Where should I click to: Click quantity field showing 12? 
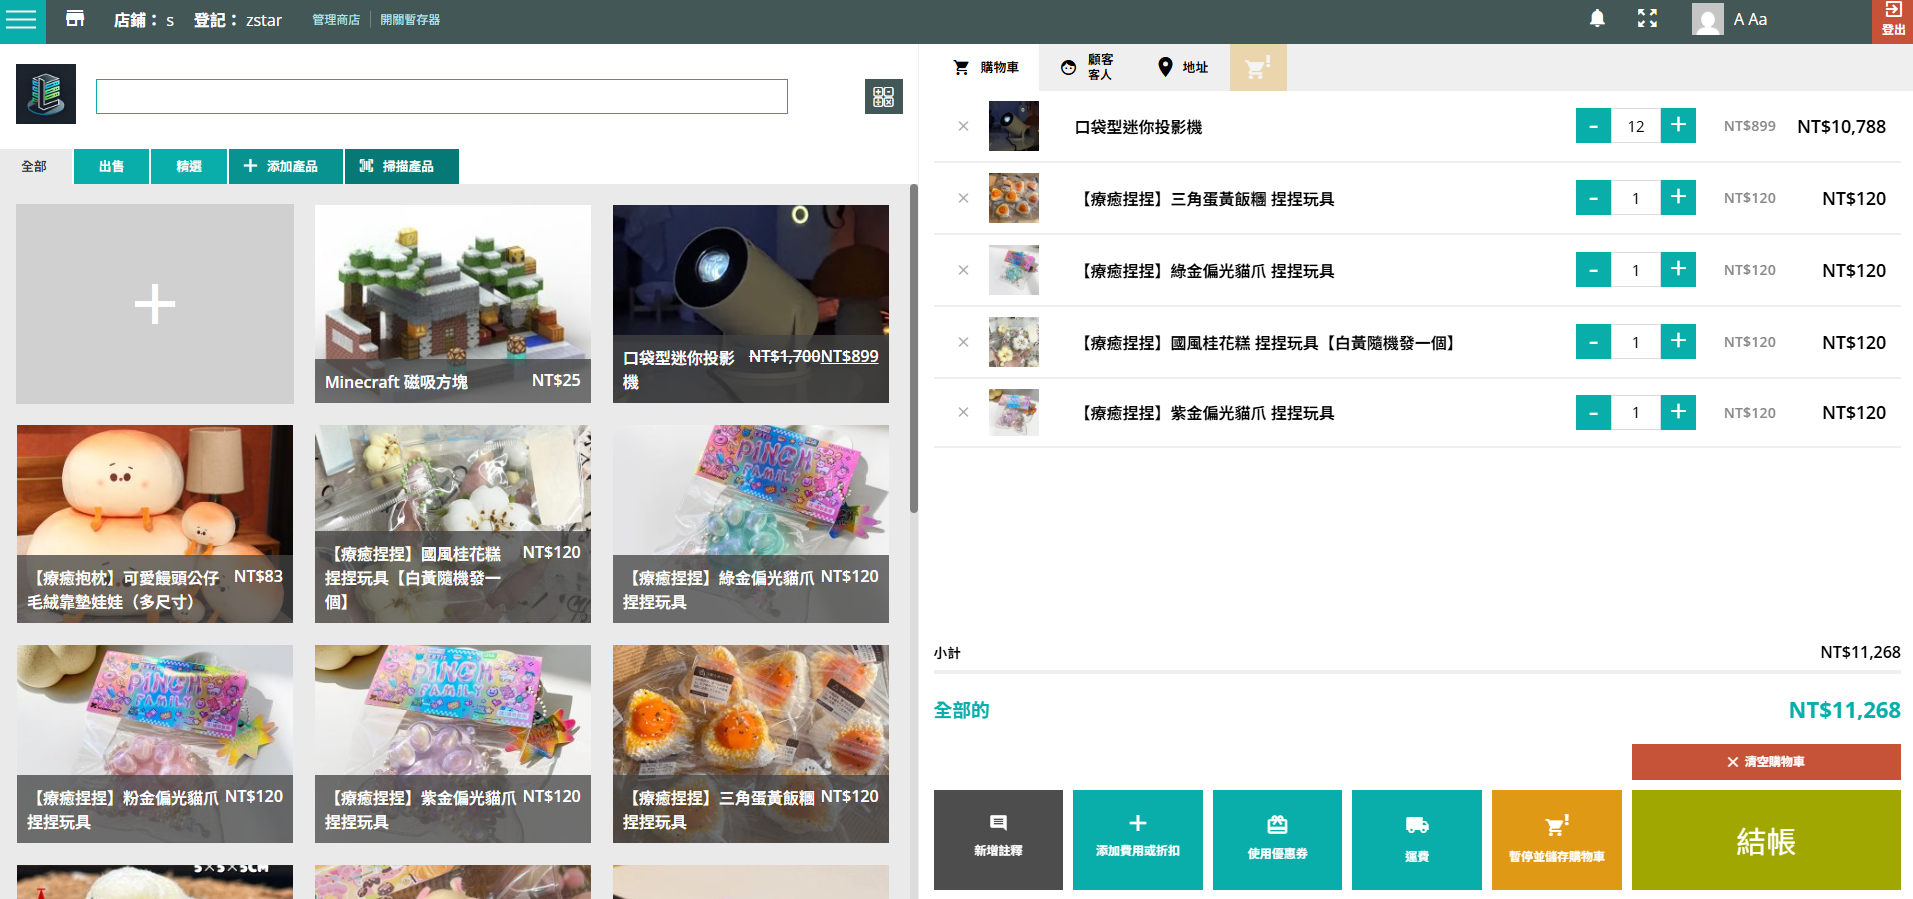1636,126
